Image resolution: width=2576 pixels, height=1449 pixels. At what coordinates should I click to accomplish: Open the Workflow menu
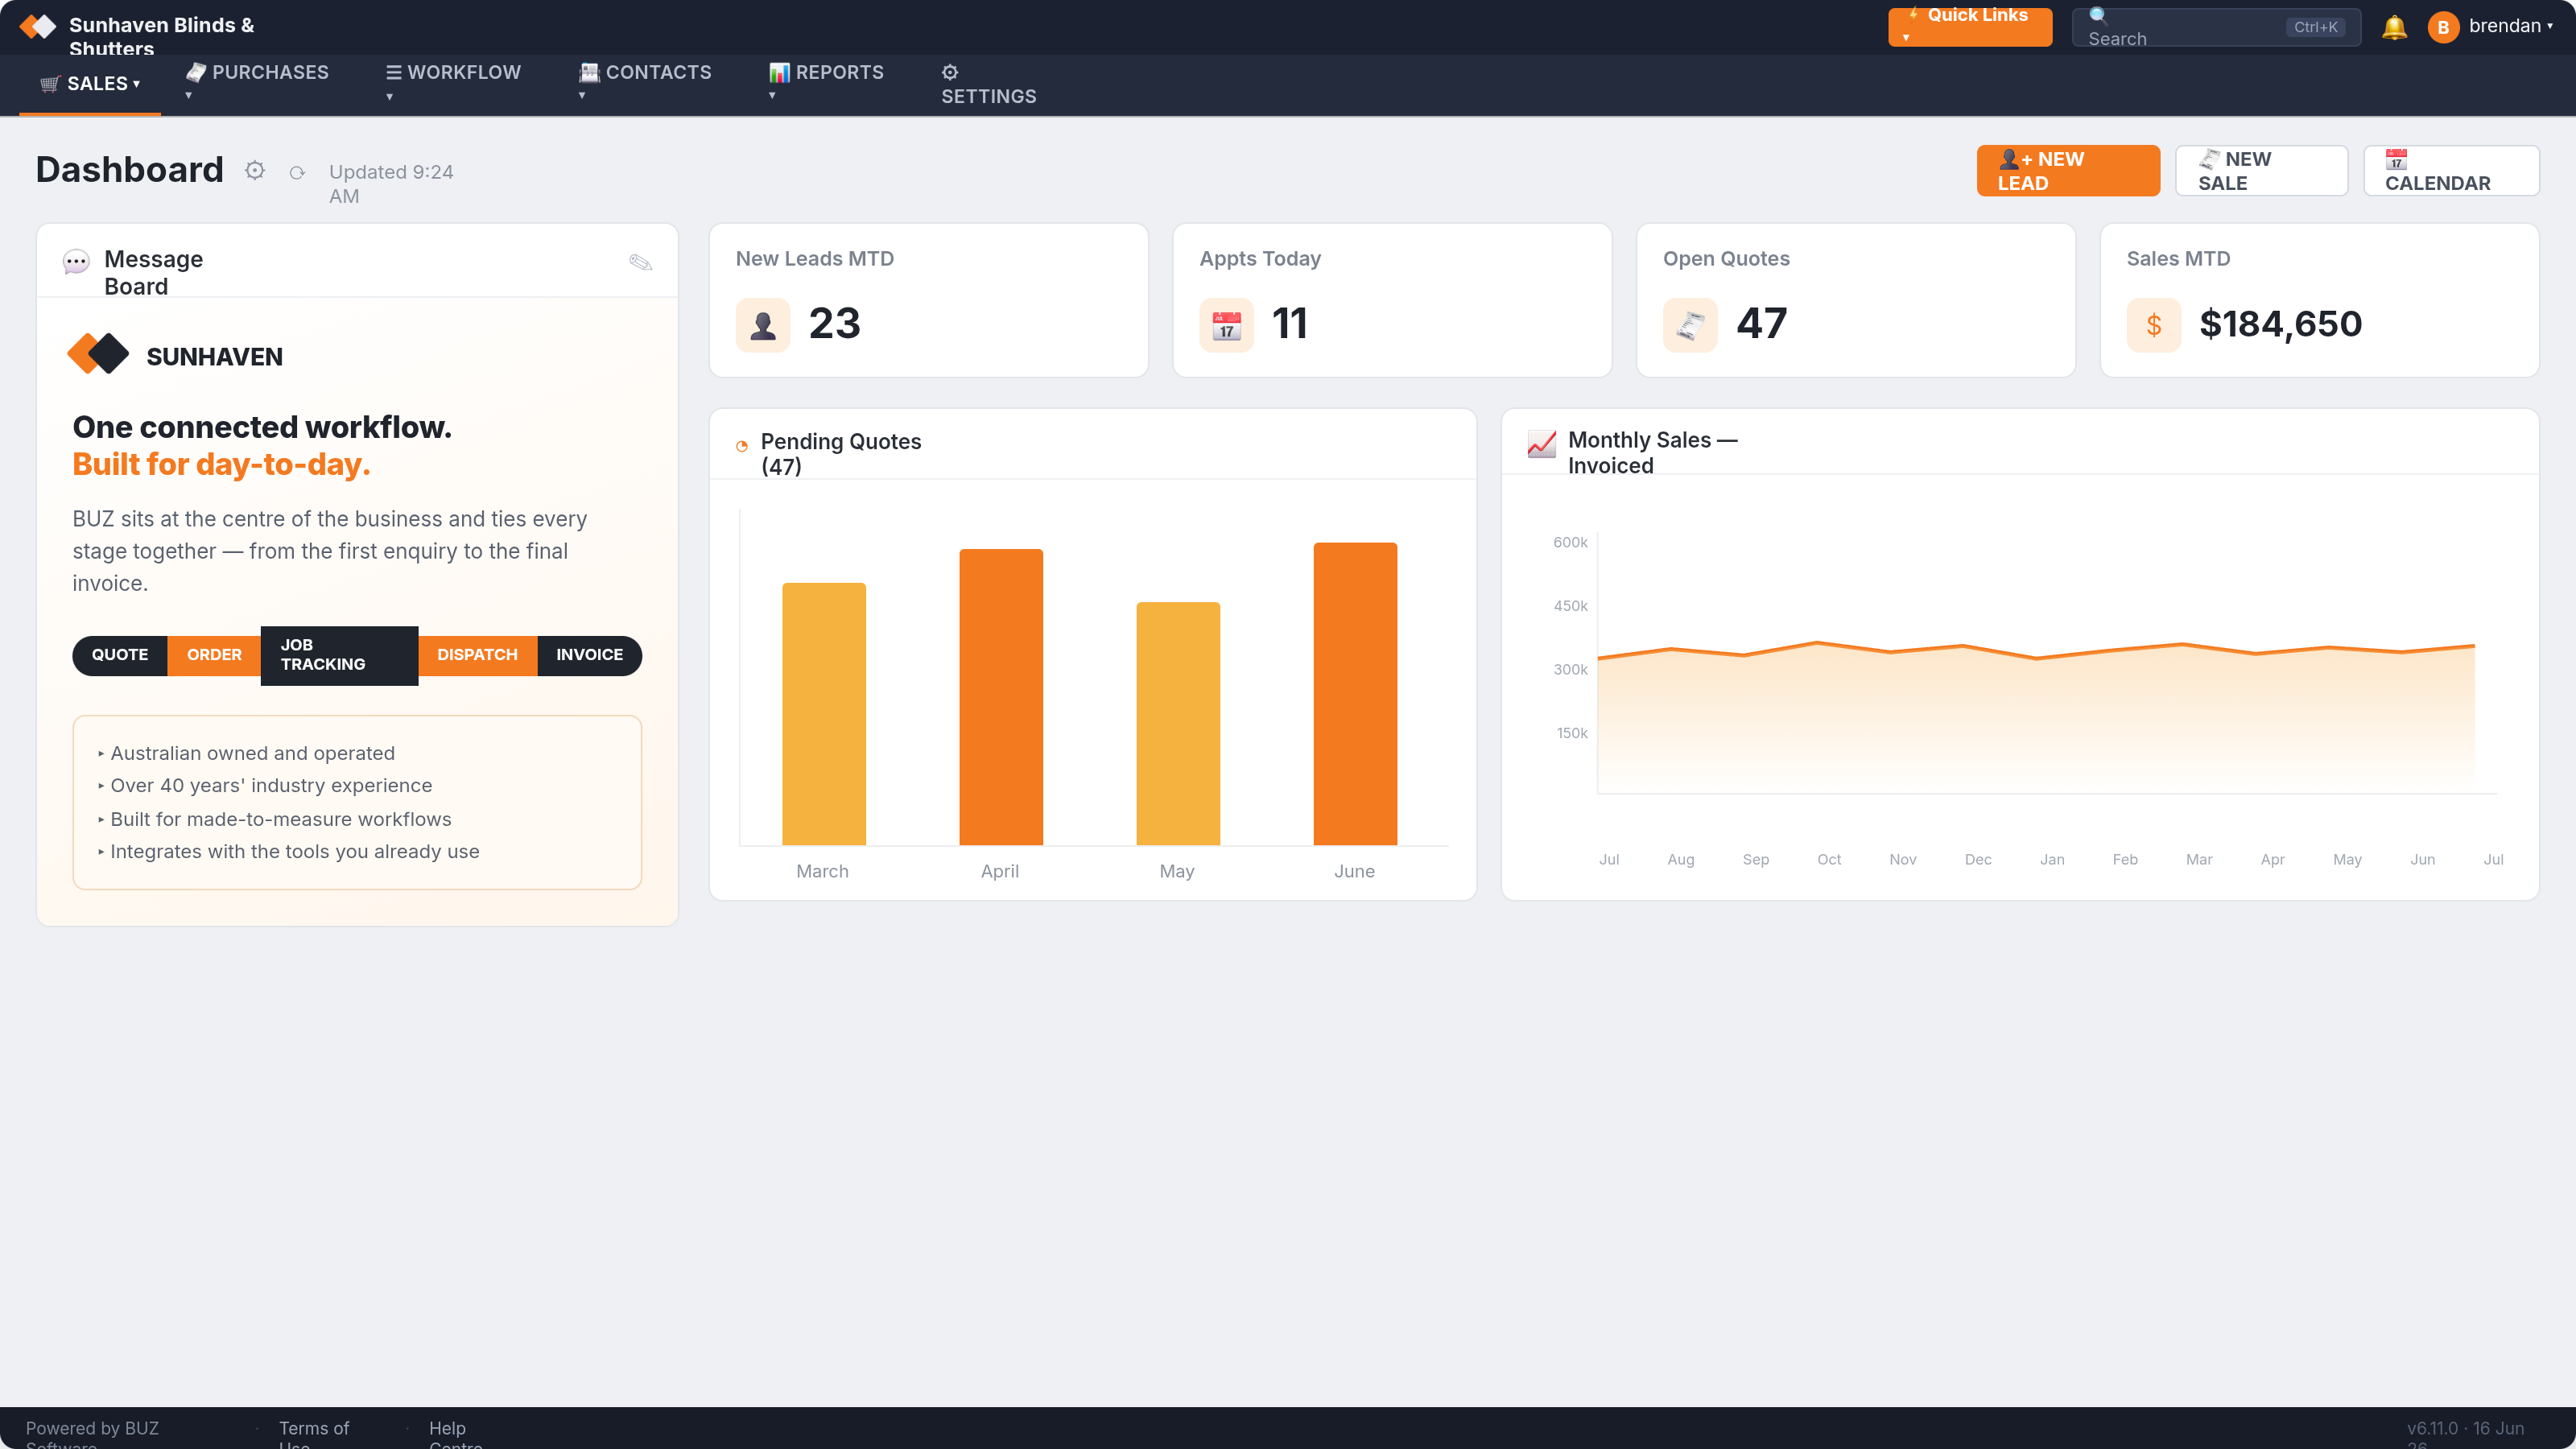pos(453,82)
